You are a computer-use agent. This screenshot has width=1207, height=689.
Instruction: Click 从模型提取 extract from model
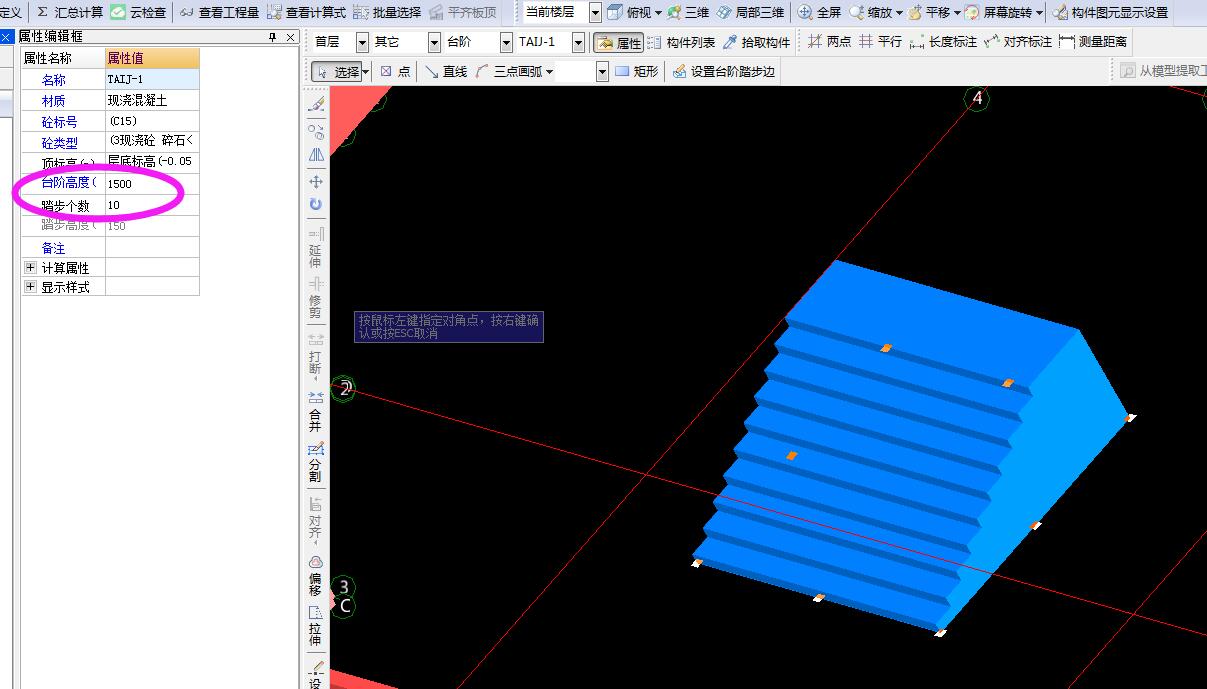[1162, 72]
